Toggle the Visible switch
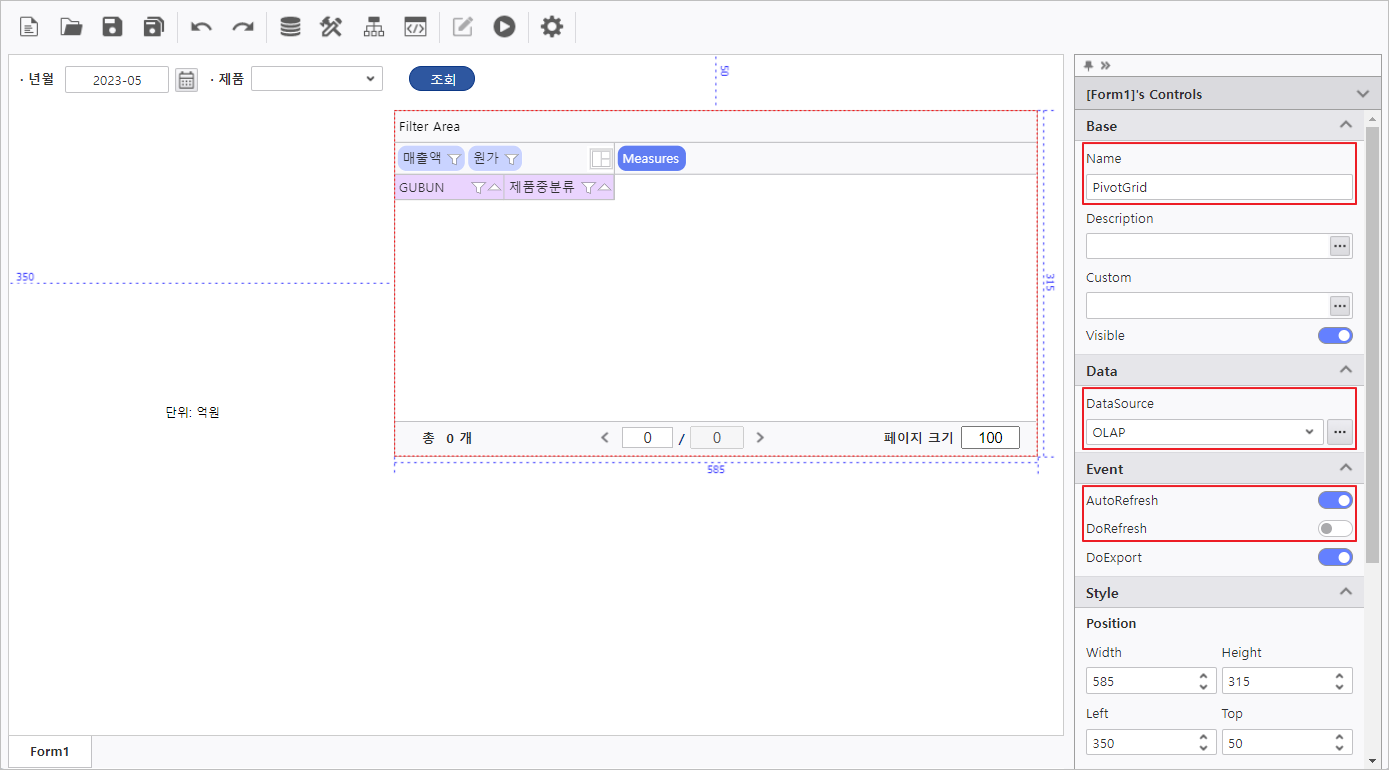Screen dimensions: 1389x770 click(1335, 336)
